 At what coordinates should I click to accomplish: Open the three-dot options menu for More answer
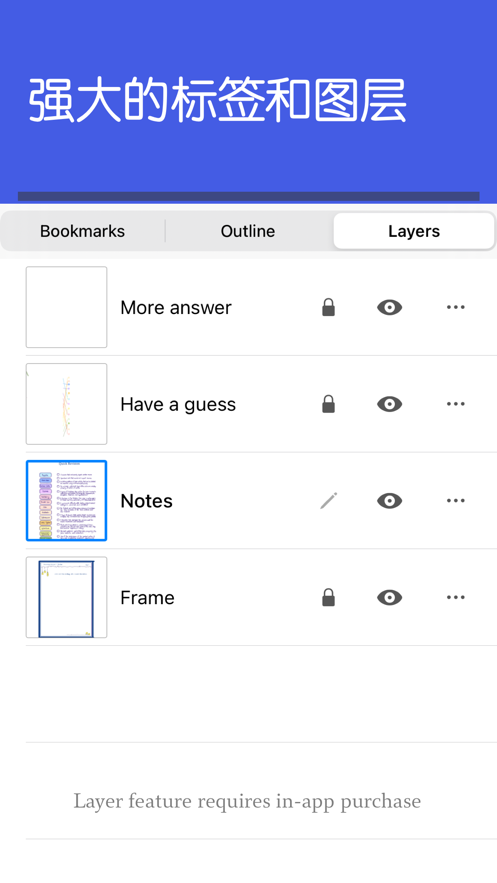pos(455,307)
